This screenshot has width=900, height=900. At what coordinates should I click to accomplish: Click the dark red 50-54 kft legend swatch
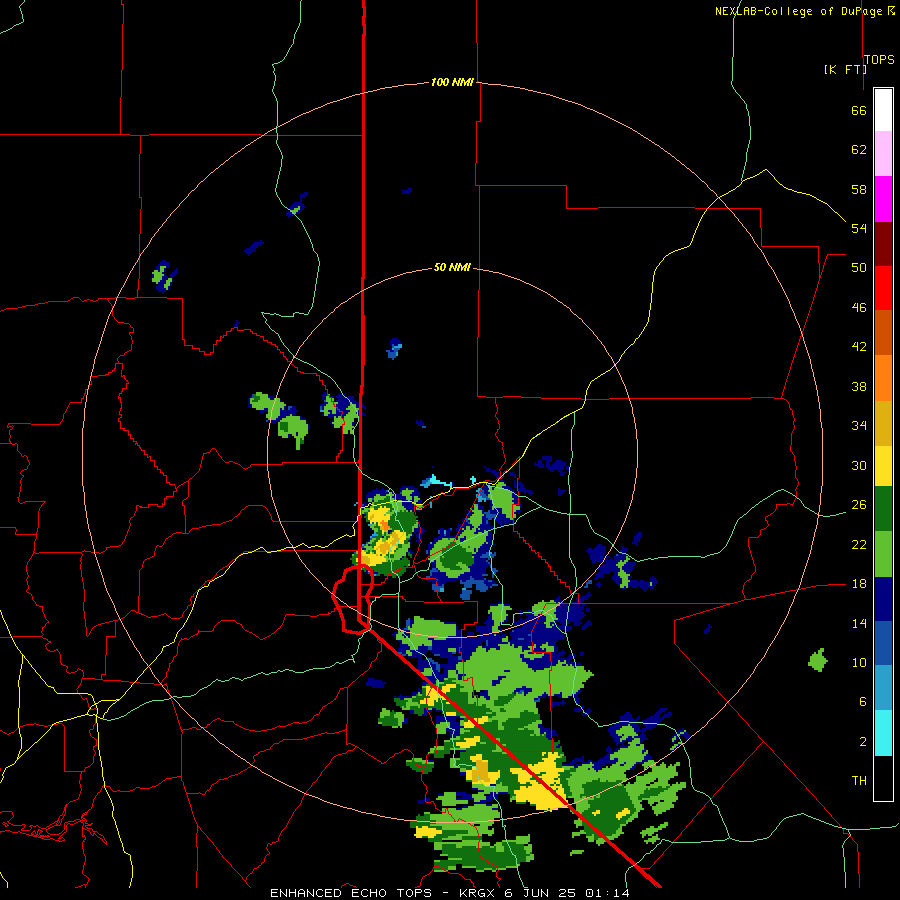click(x=883, y=244)
